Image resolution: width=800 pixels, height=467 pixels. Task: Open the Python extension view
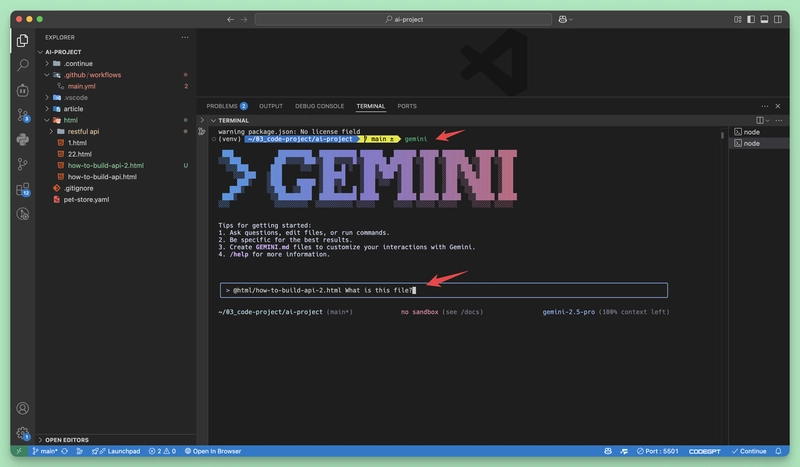coord(22,139)
